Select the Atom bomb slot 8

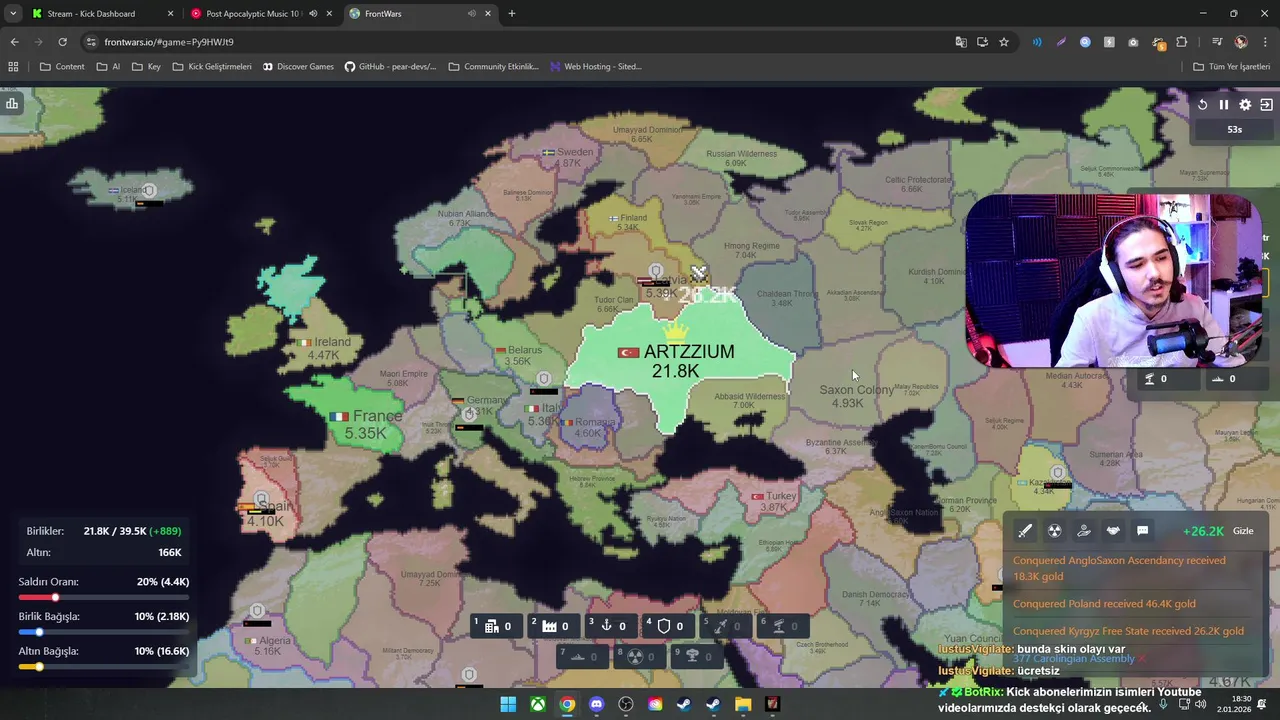pos(640,656)
